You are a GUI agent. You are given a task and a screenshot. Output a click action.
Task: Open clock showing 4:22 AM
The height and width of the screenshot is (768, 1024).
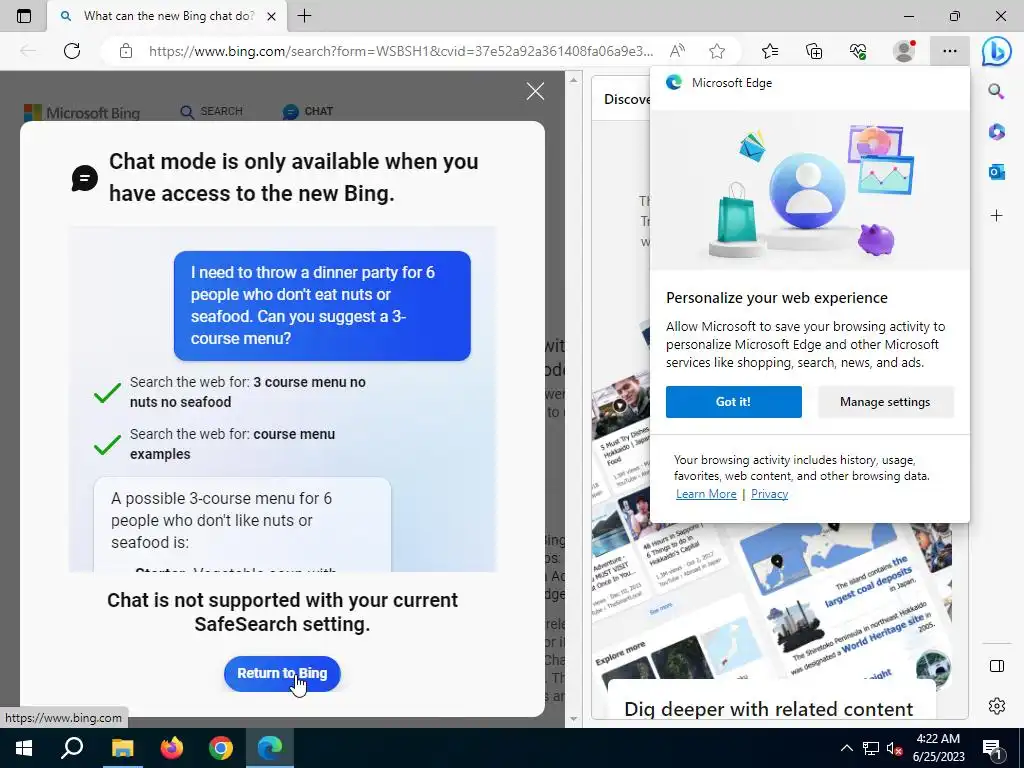(x=938, y=748)
